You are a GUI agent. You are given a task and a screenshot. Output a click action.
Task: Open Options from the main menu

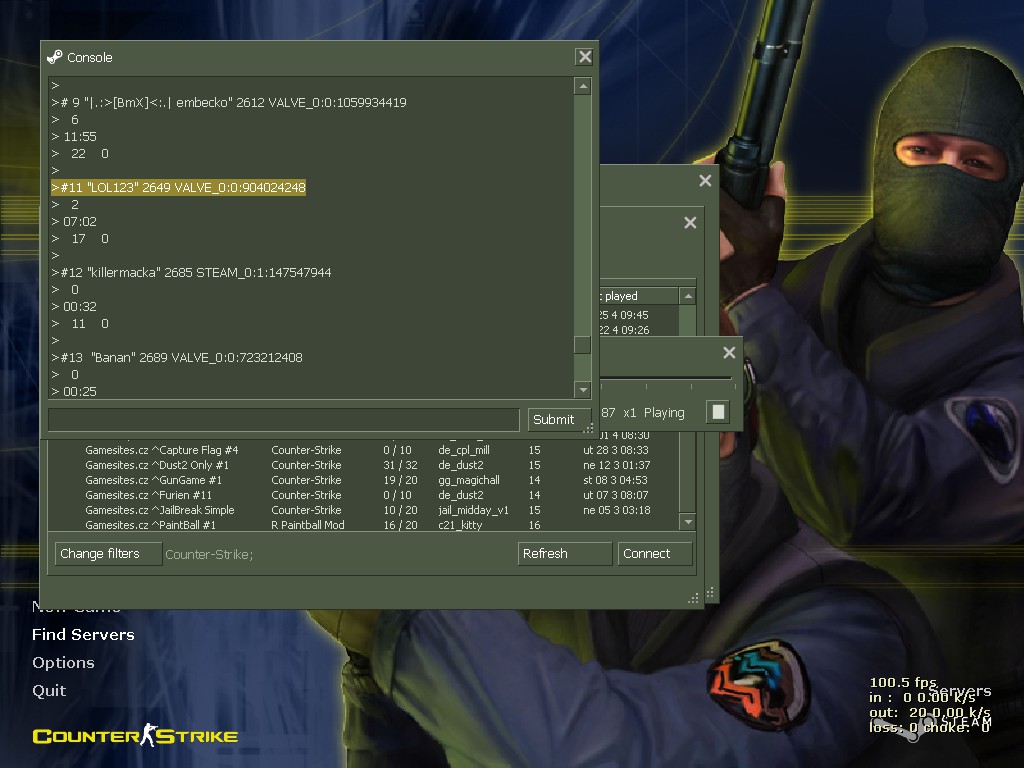click(63, 663)
